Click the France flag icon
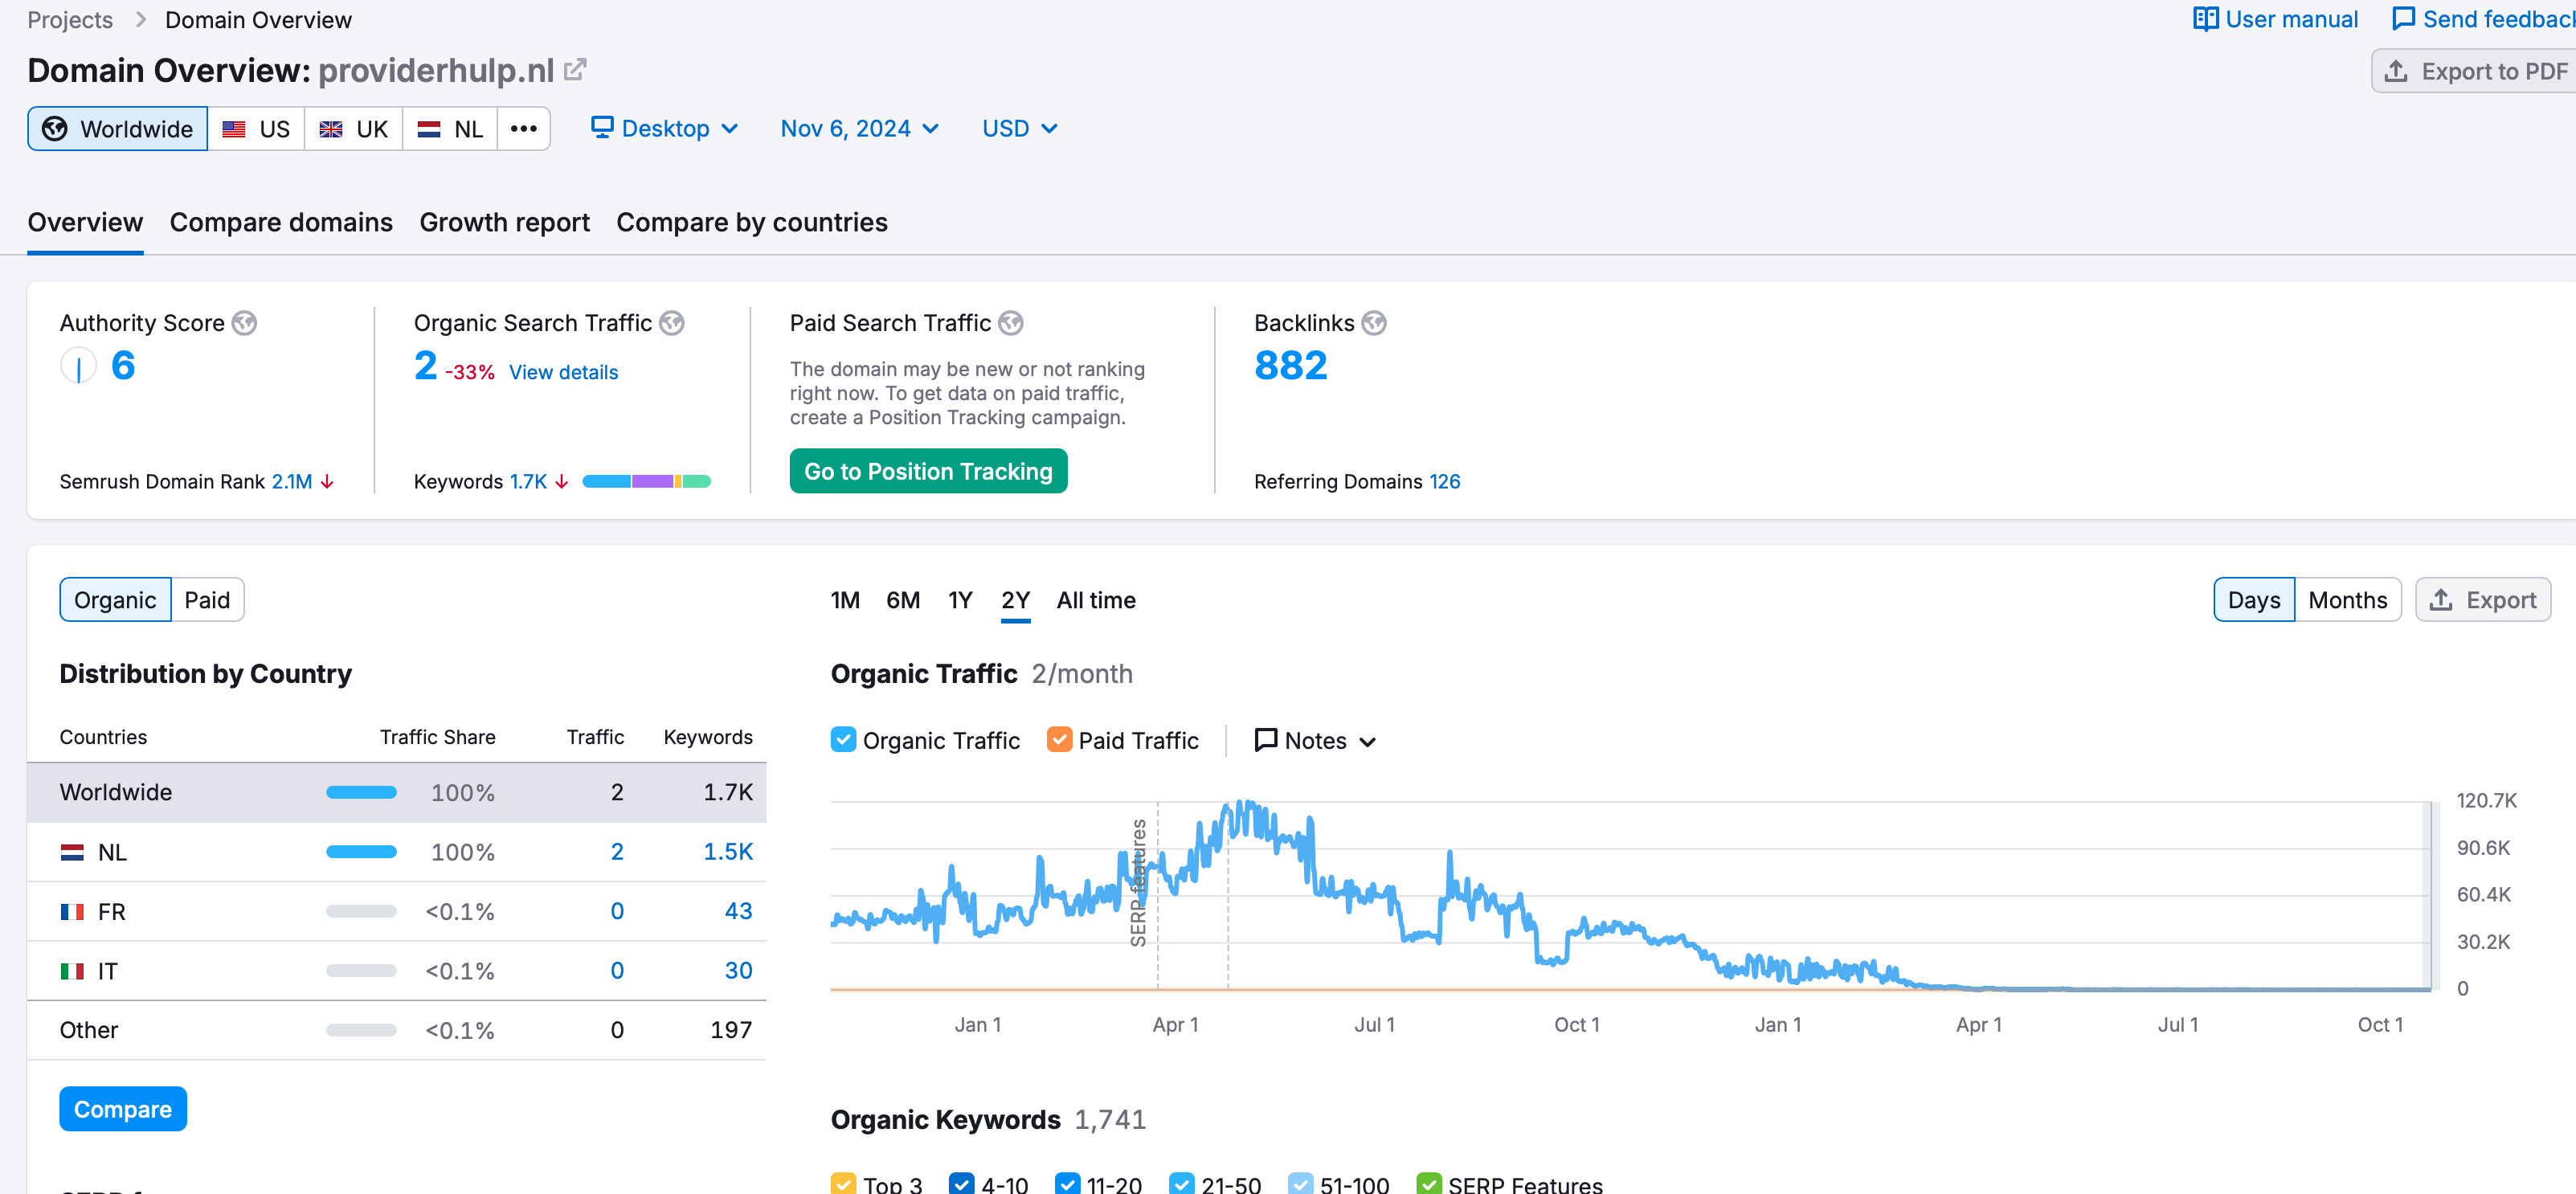 point(72,912)
